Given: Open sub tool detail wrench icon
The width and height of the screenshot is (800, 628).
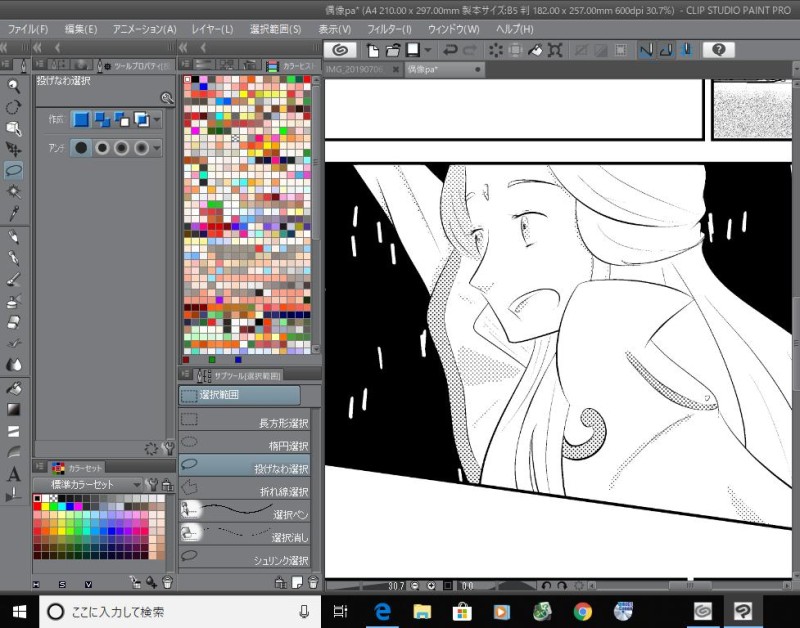Looking at the screenshot, I should [x=168, y=448].
